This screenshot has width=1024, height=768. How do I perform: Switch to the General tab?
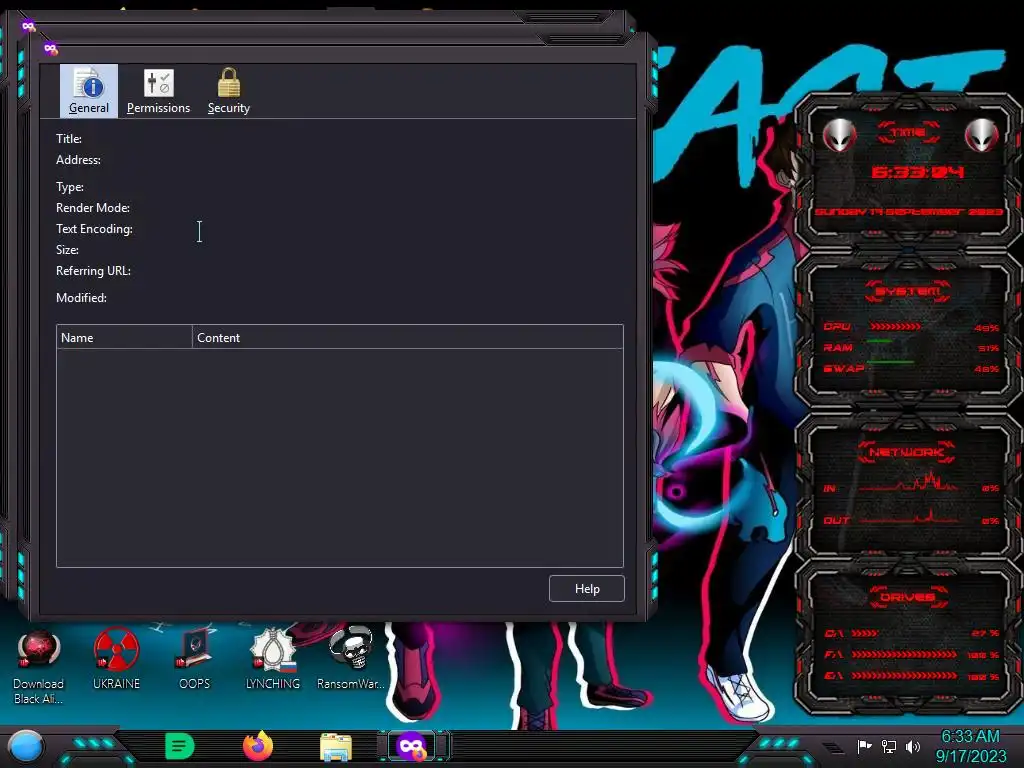(89, 91)
